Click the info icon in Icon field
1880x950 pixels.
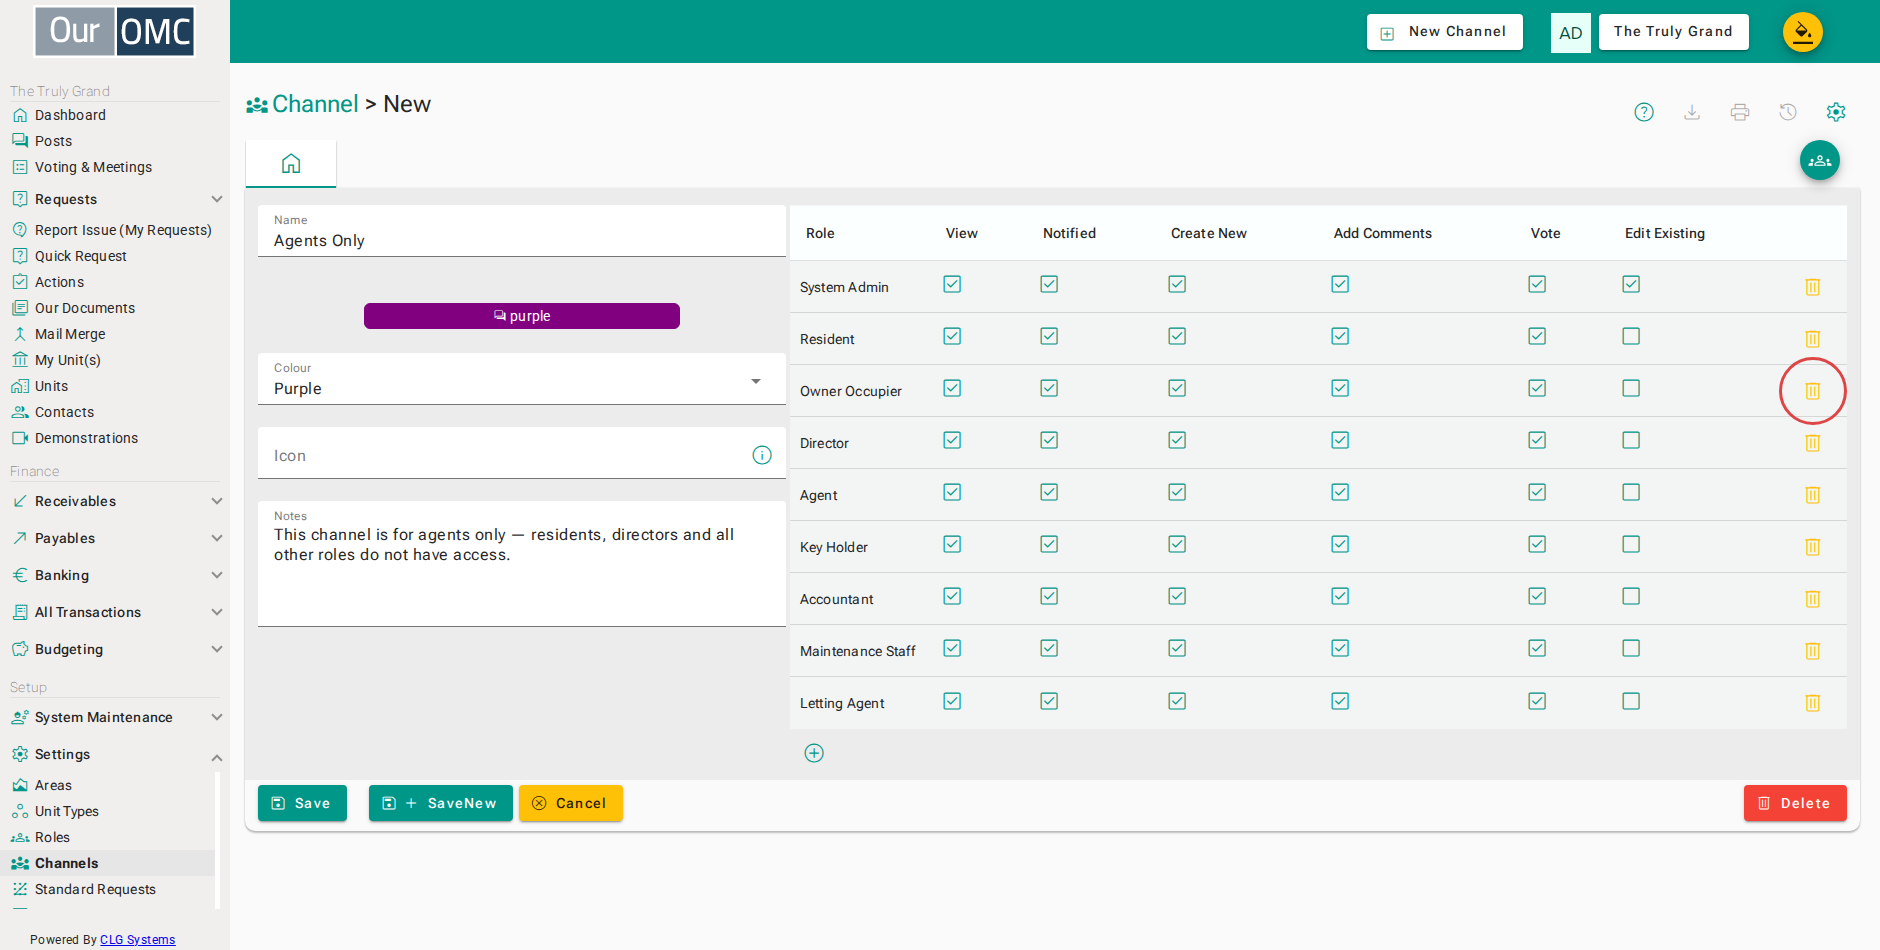pyautogui.click(x=762, y=455)
